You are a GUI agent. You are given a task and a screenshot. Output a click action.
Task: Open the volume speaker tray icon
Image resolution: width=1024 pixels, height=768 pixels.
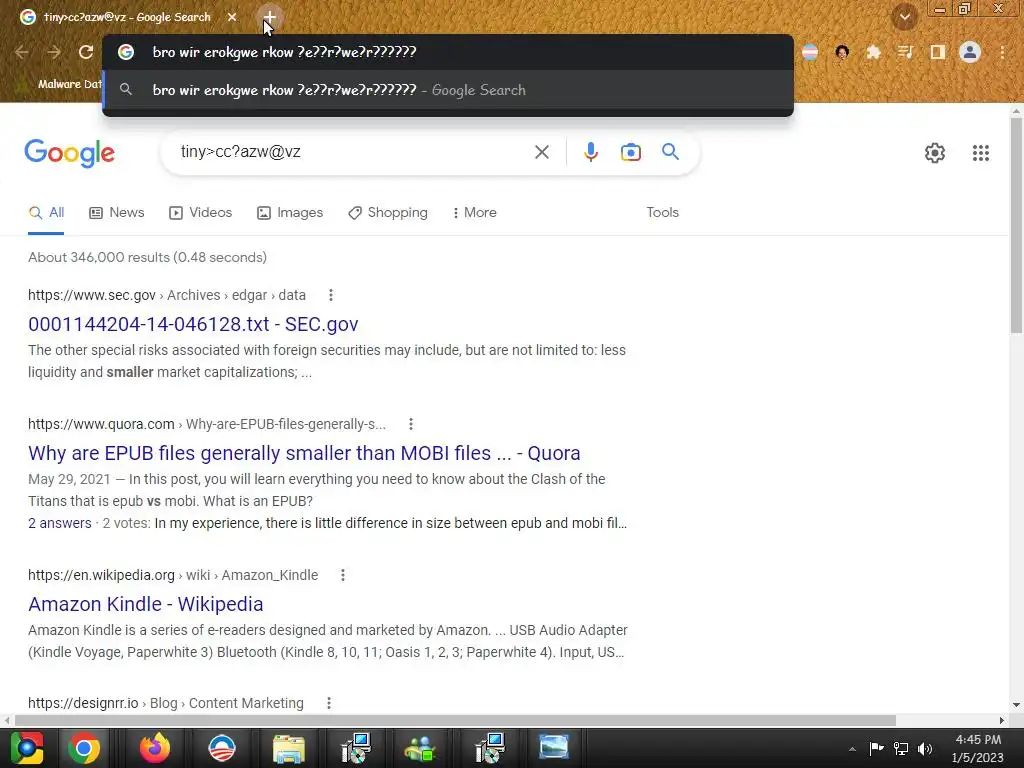pos(925,748)
